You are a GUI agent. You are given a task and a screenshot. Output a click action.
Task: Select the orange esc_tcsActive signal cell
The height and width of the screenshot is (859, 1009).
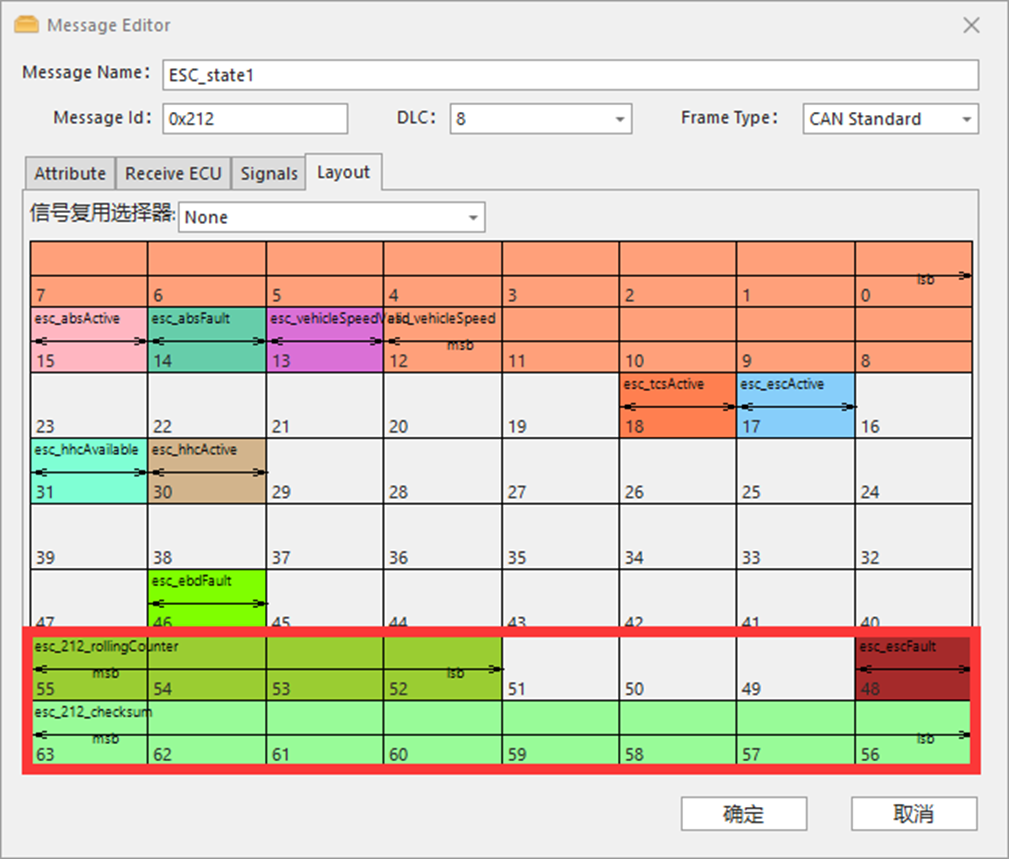[678, 405]
